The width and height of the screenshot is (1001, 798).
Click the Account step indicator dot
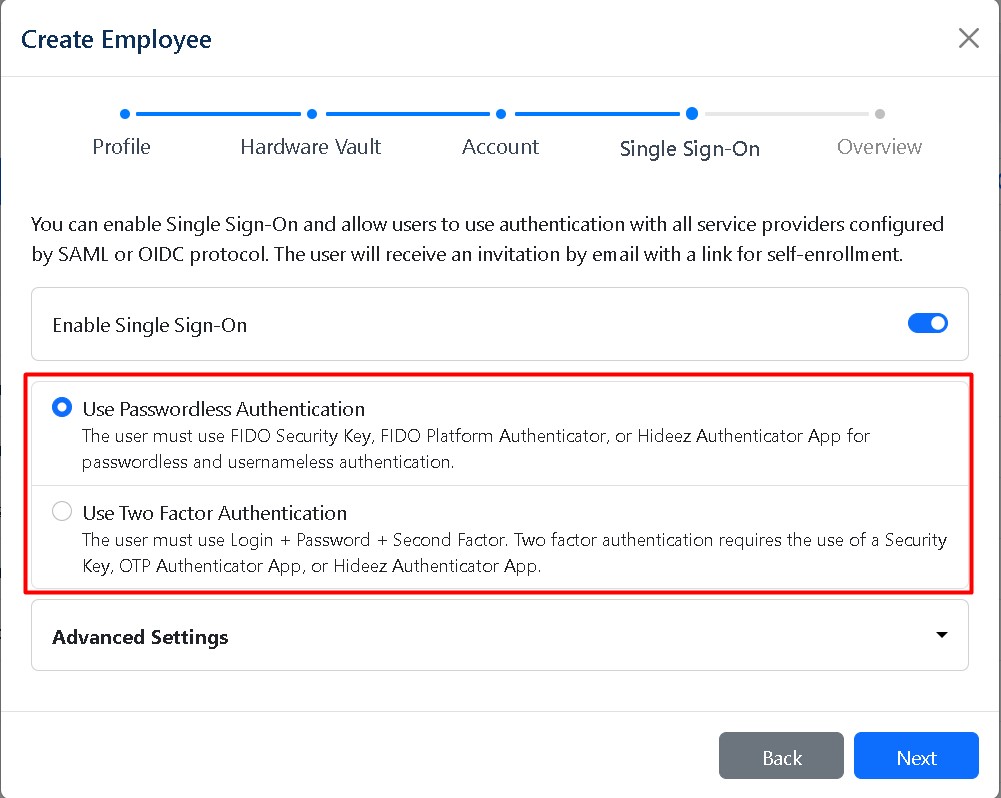click(500, 114)
